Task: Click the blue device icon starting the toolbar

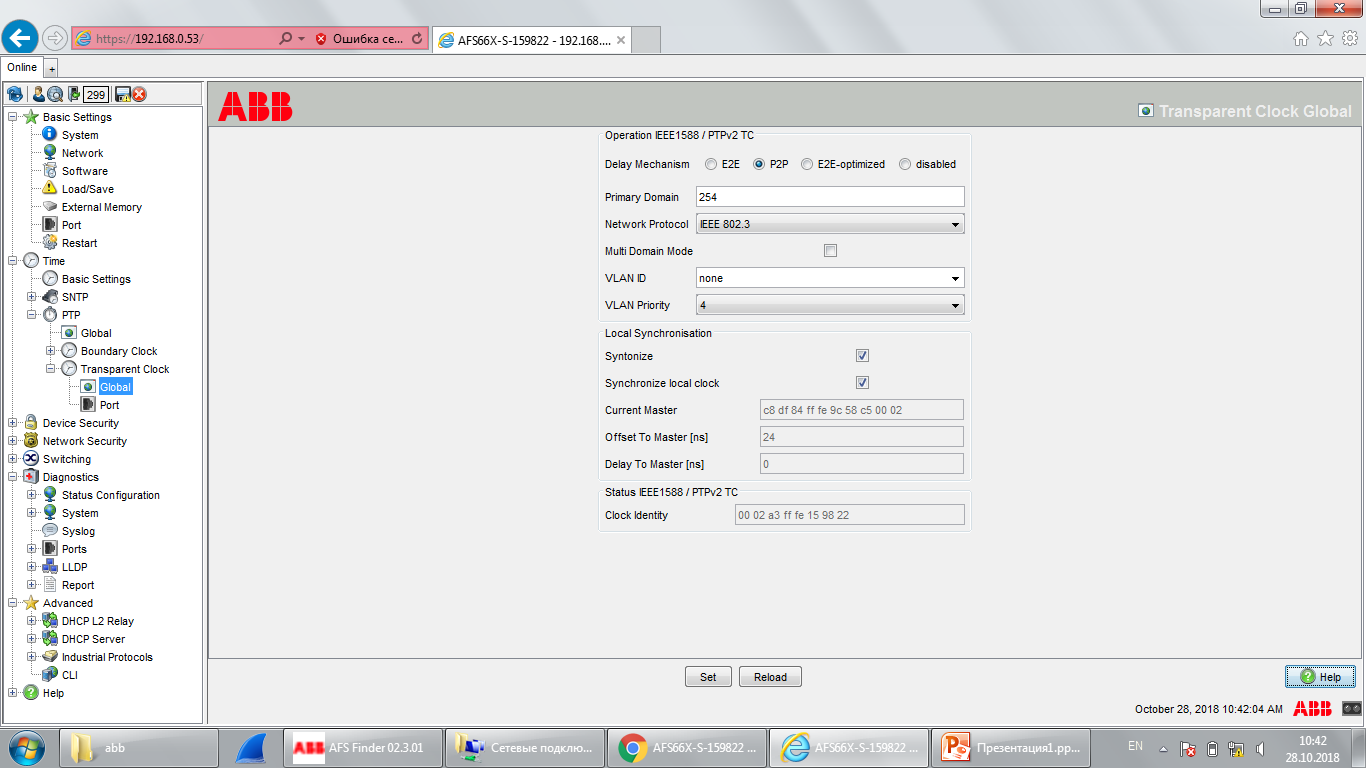Action: point(15,94)
